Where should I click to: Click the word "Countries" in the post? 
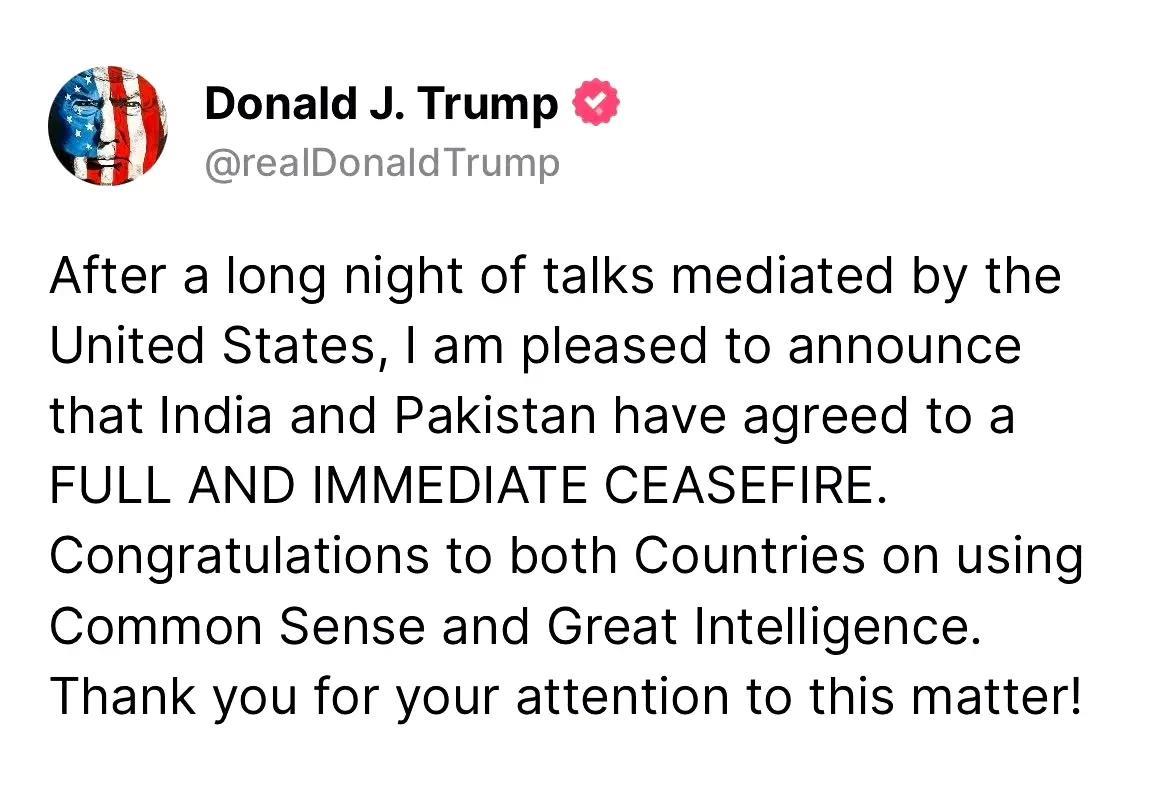pos(750,556)
